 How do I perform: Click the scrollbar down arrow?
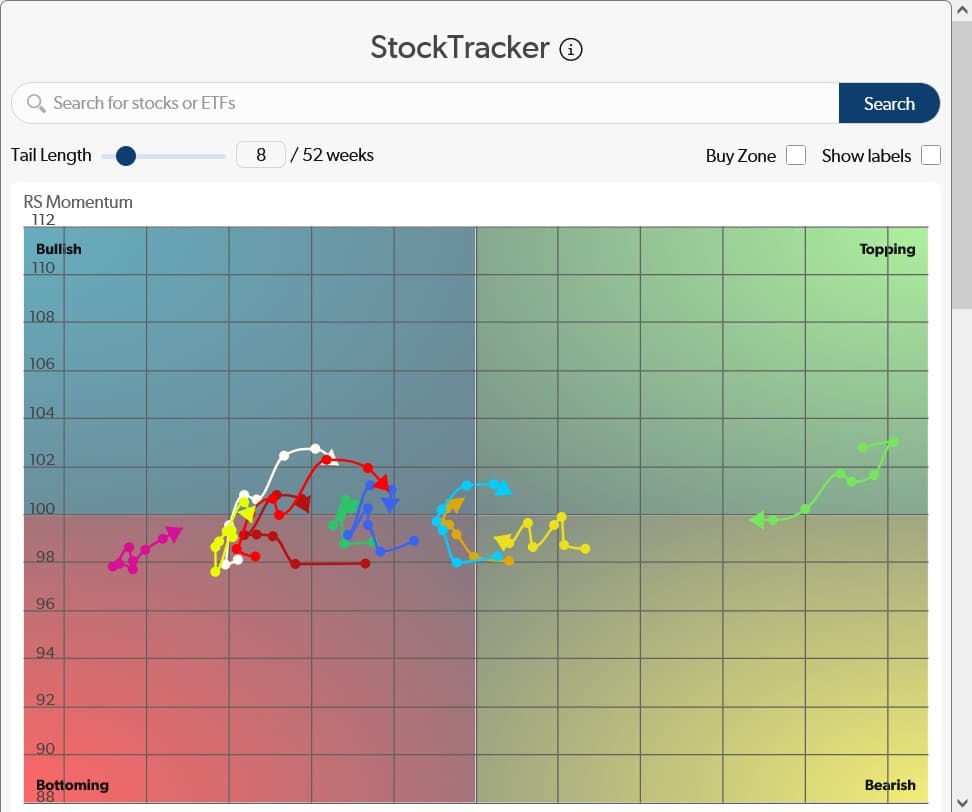962,803
